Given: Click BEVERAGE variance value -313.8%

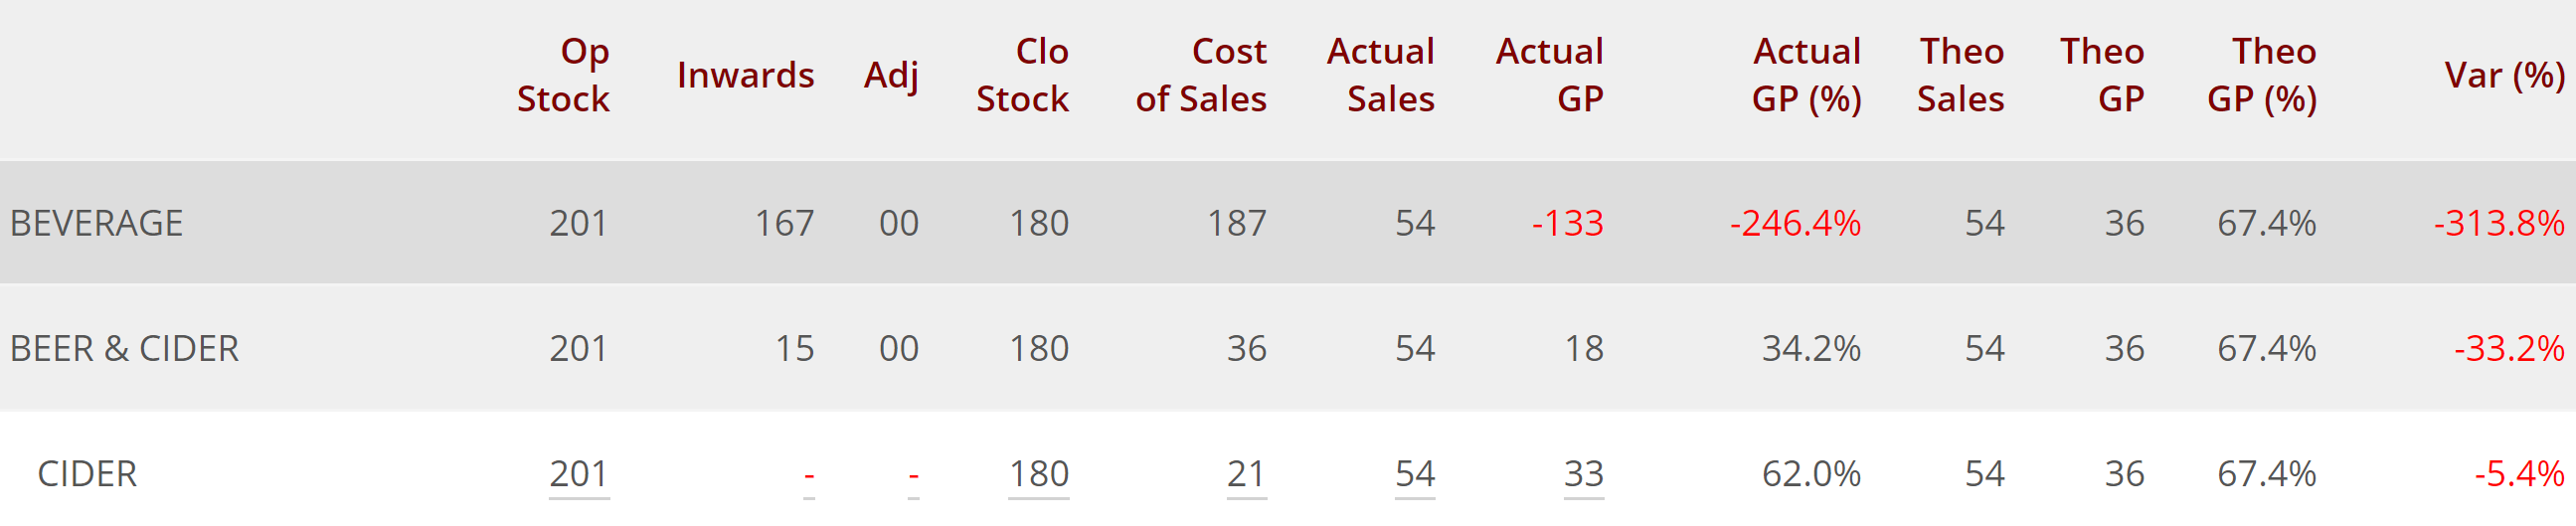Looking at the screenshot, I should pyautogui.click(x=2498, y=223).
